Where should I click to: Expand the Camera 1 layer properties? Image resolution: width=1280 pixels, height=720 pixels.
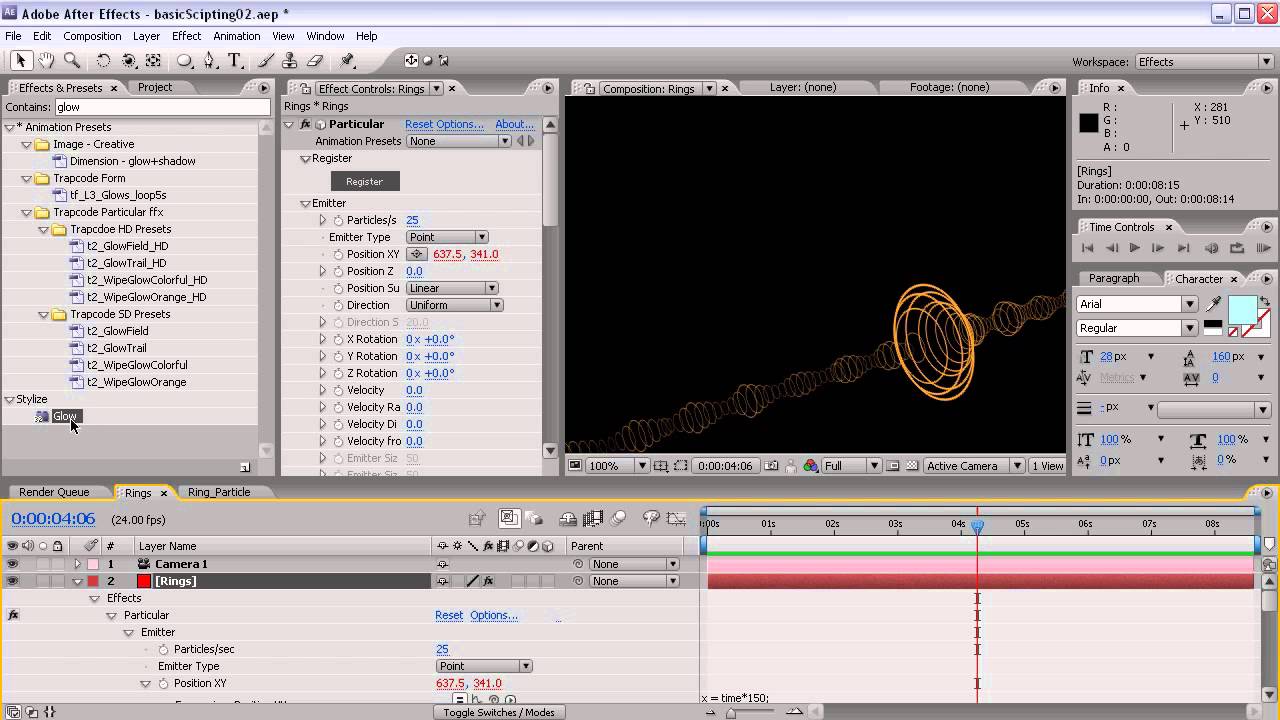pyautogui.click(x=77, y=564)
